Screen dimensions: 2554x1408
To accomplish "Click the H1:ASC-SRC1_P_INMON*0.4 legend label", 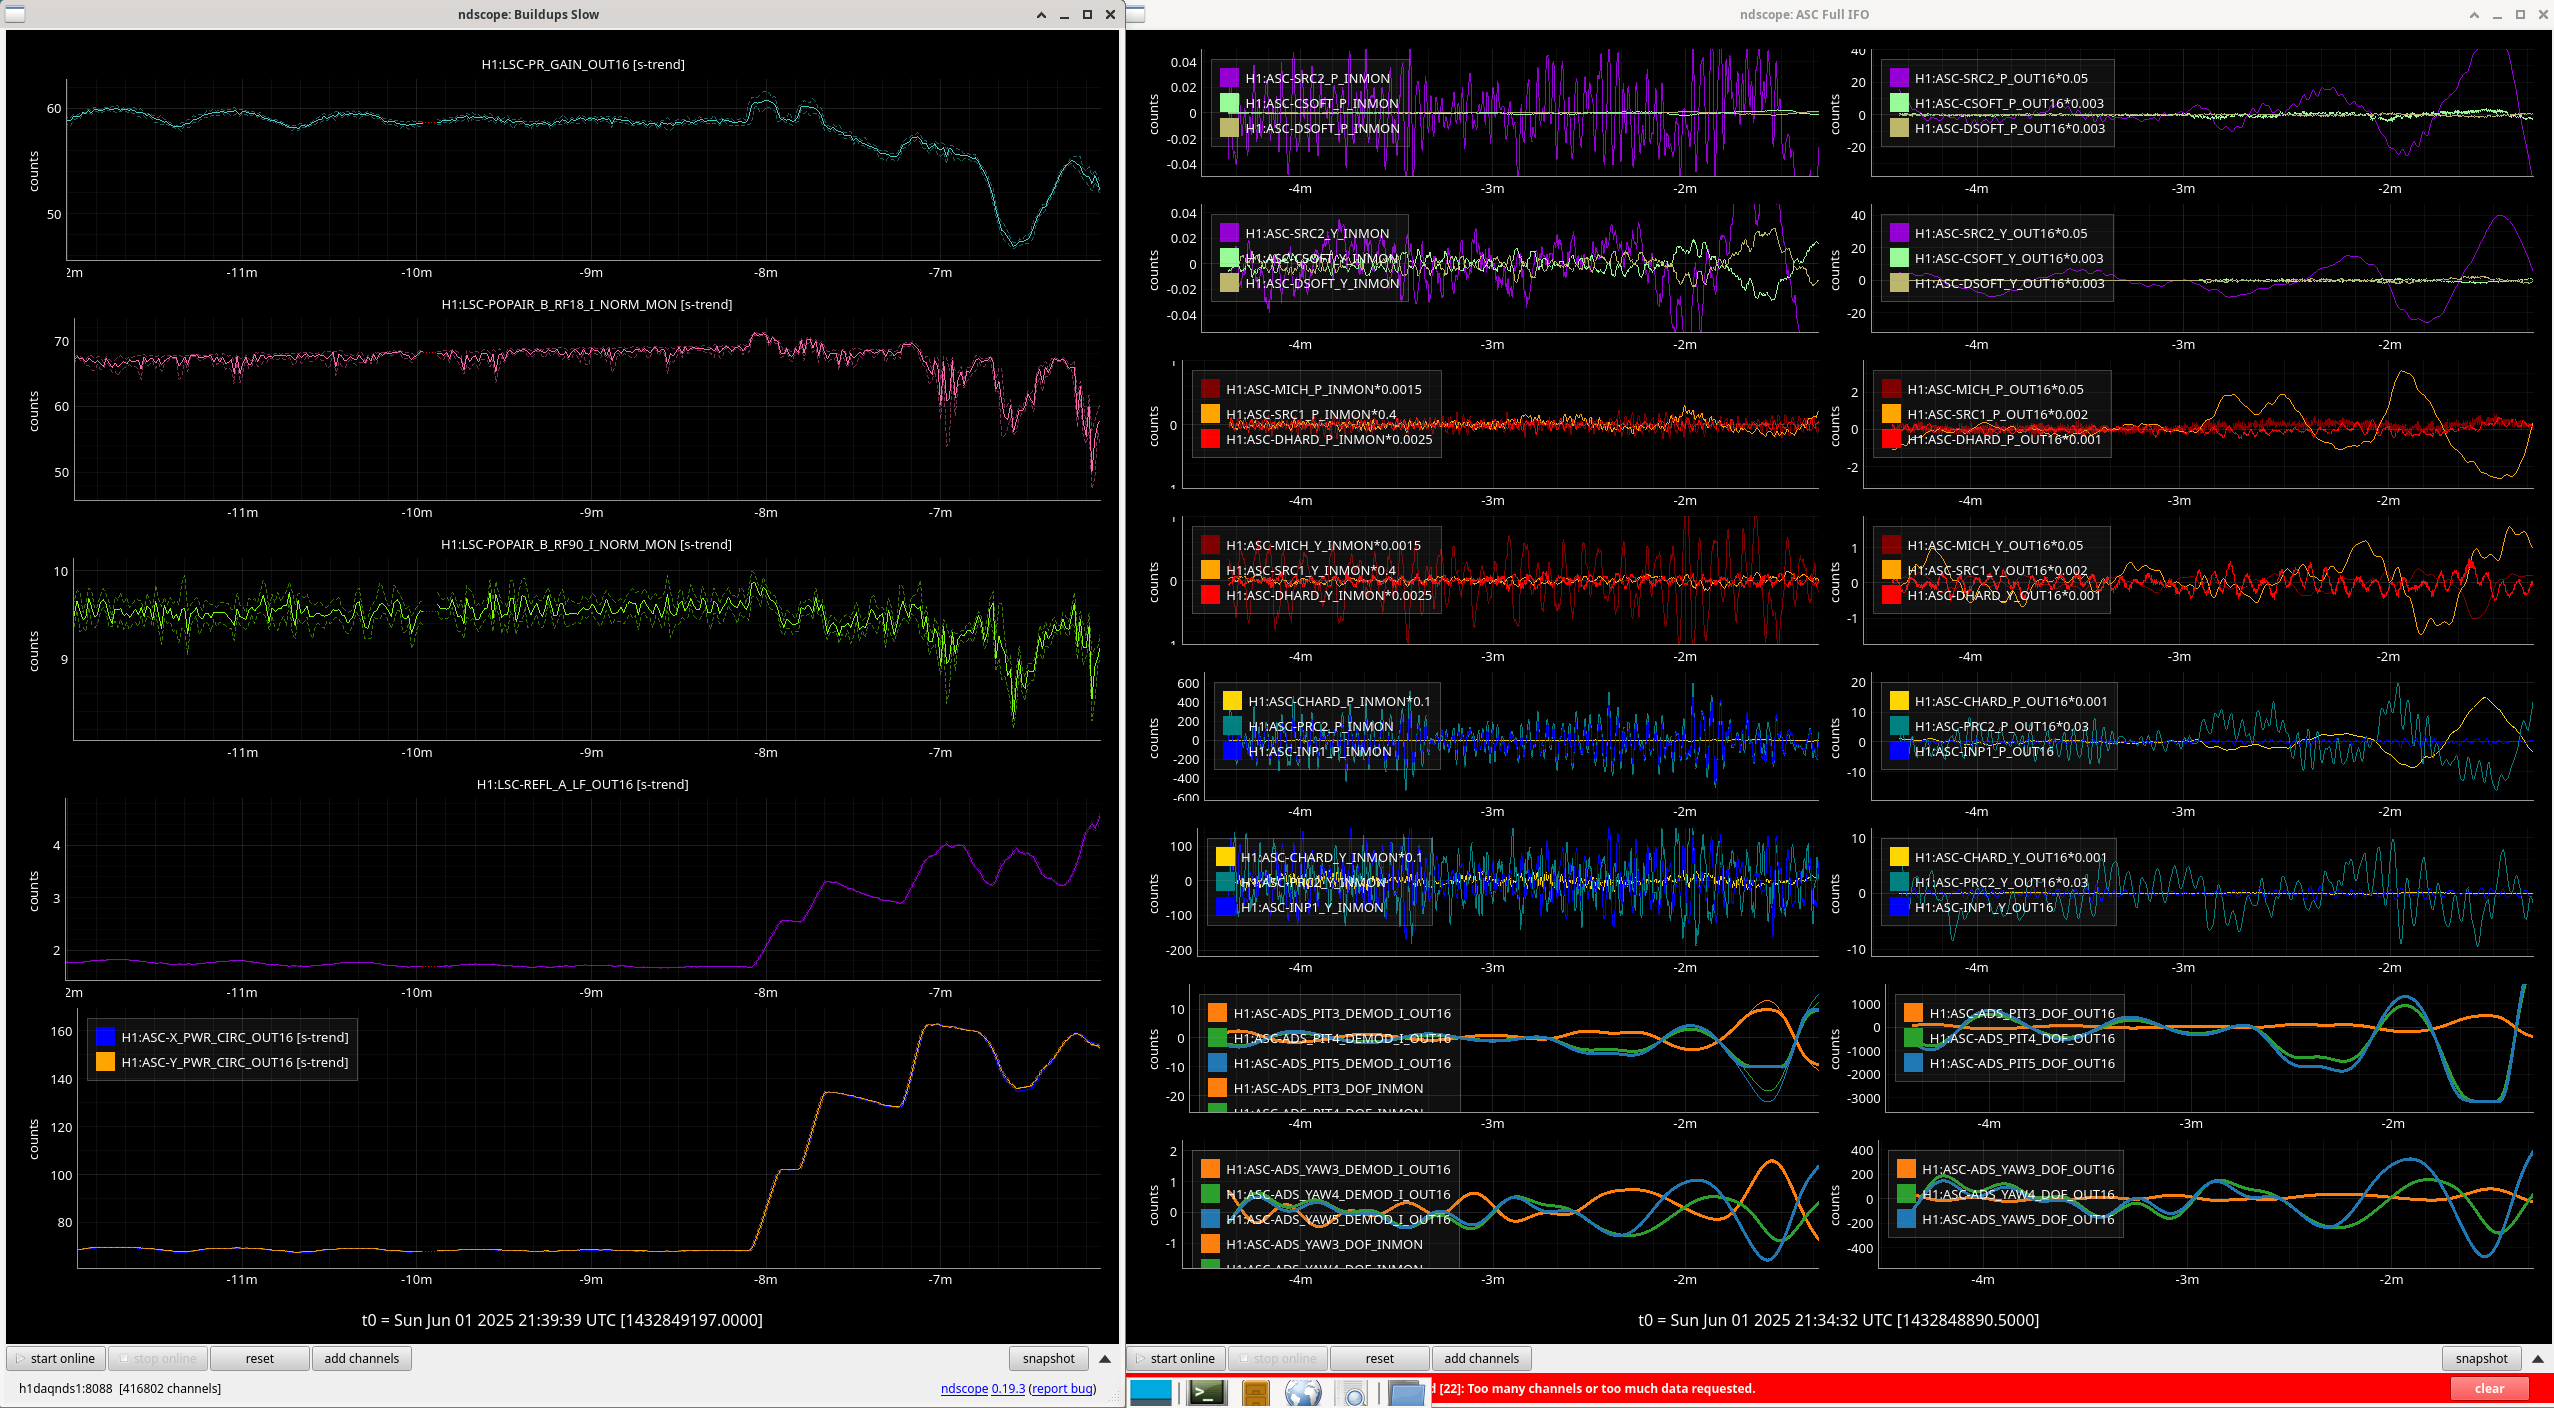I will [x=1311, y=414].
